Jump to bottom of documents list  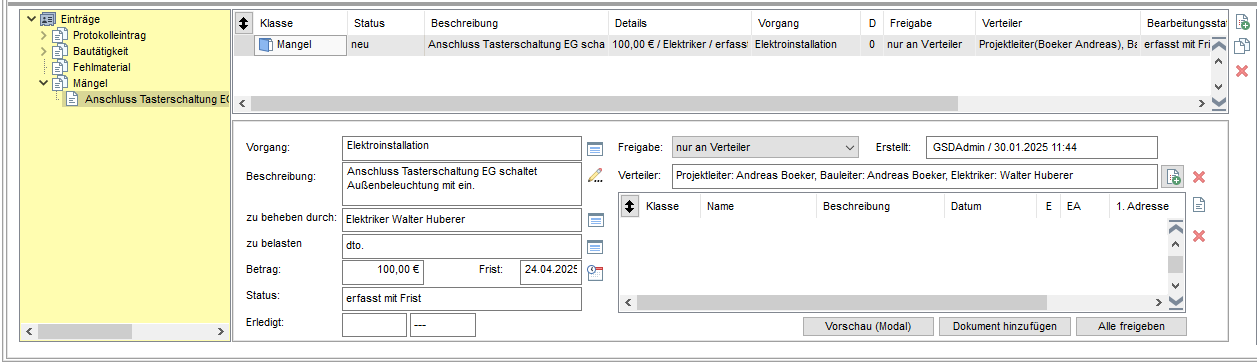click(1176, 302)
